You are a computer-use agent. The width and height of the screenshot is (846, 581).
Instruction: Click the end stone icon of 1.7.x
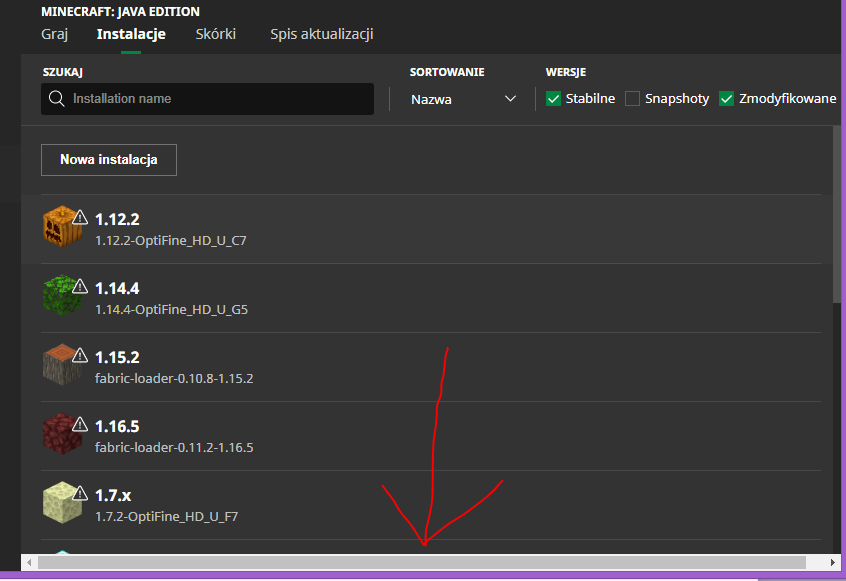62,502
